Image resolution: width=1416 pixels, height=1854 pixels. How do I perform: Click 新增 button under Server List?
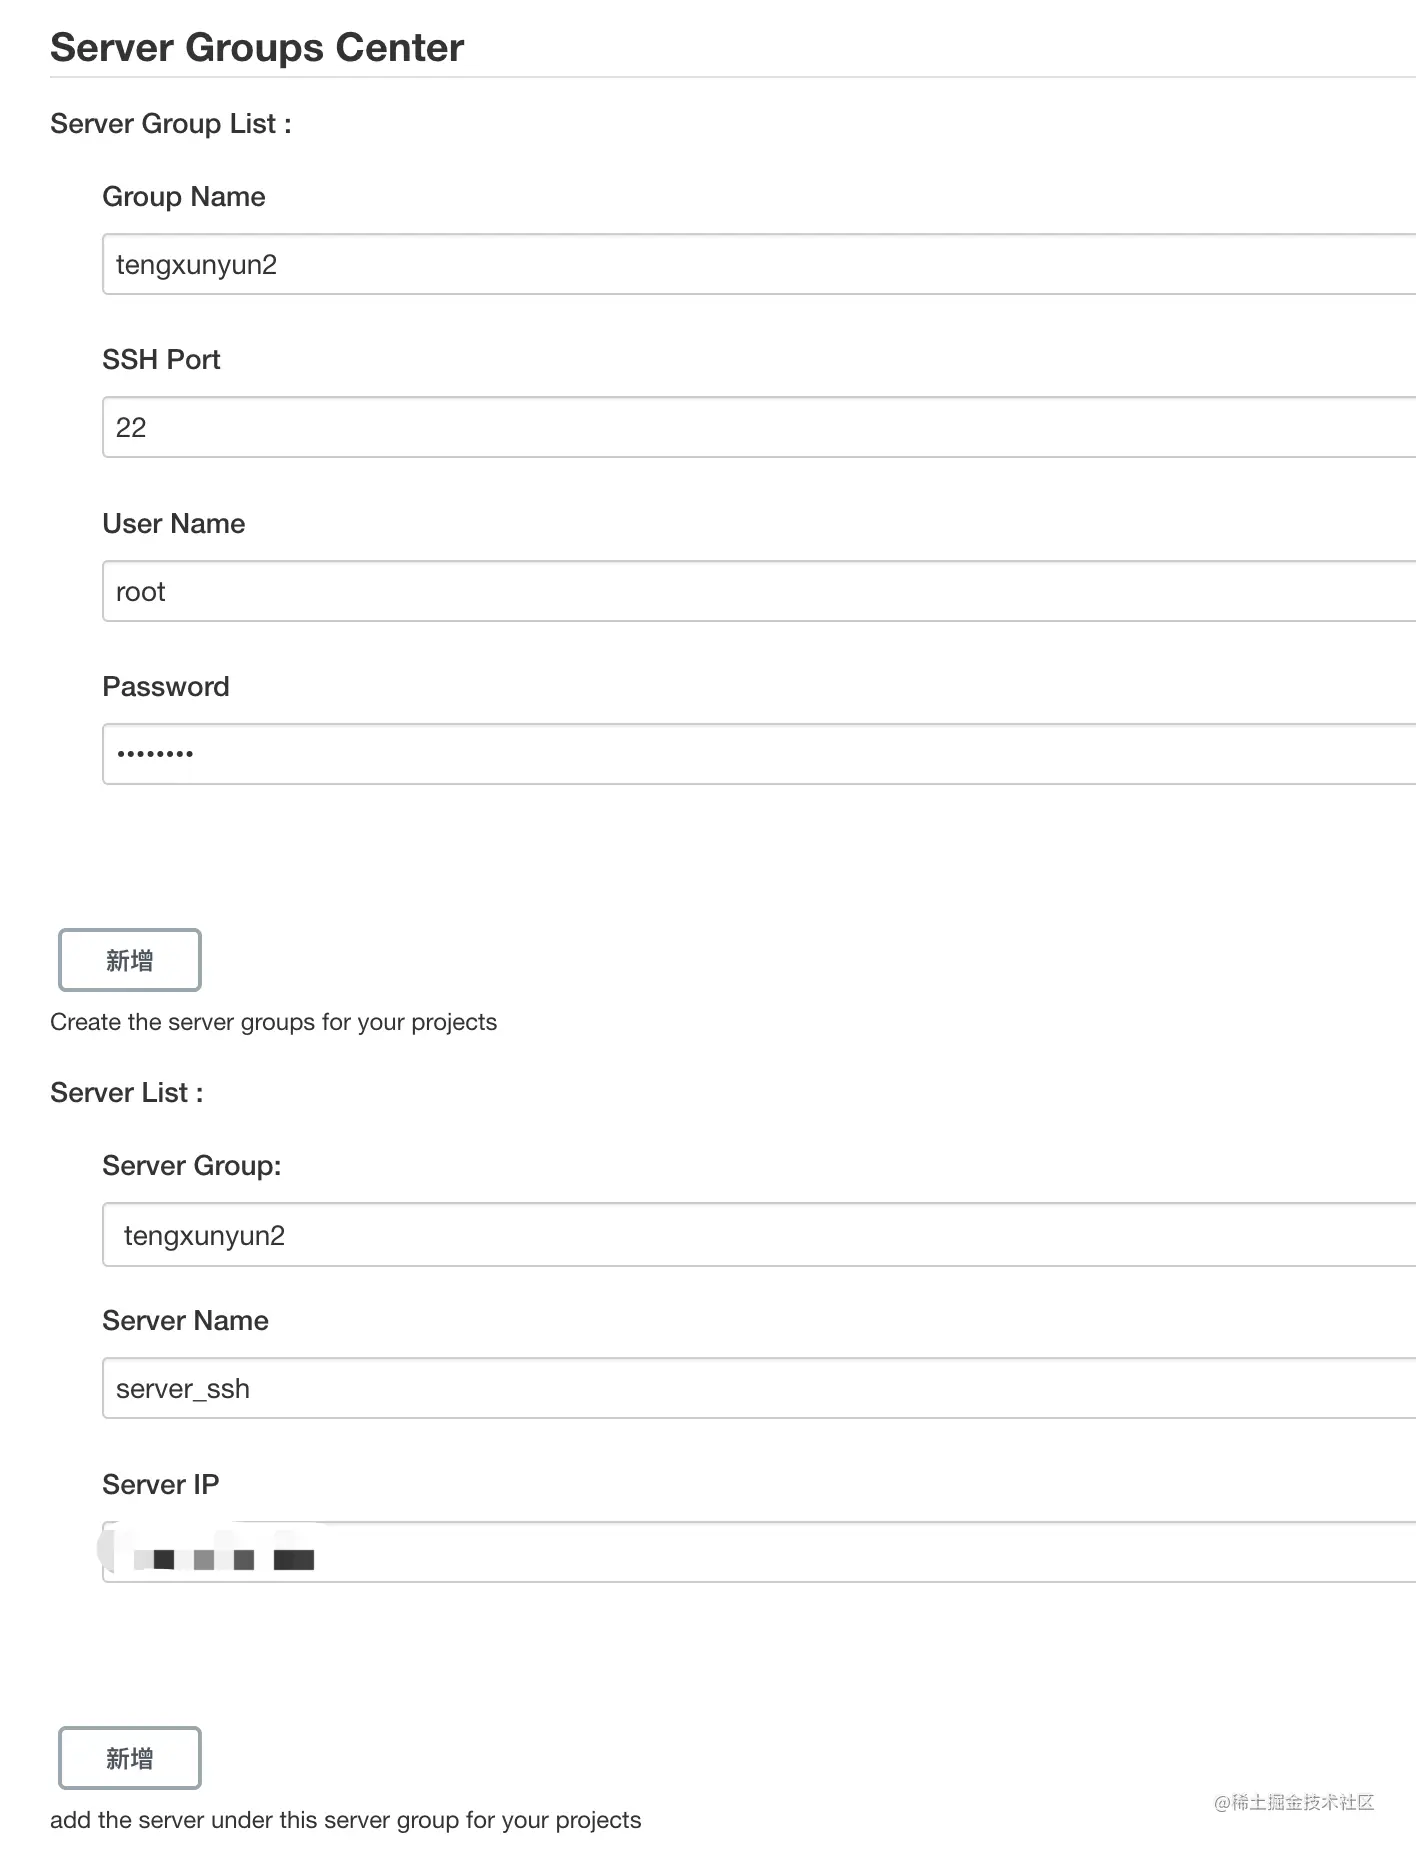pyautogui.click(x=130, y=1758)
